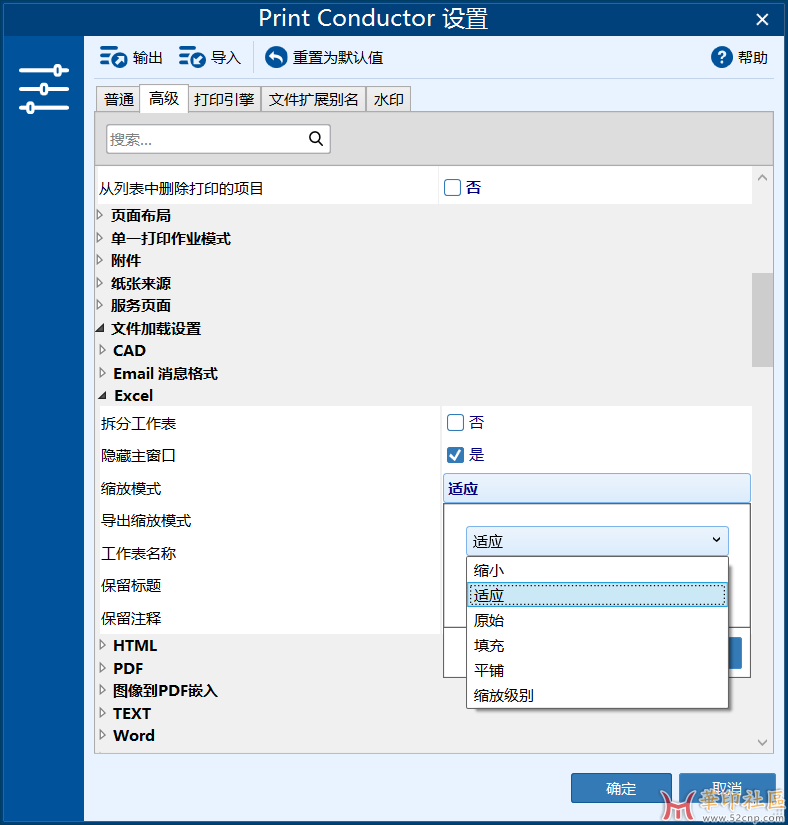Collapse the 文件加载设置 section
The image size is (788, 825).
point(100,328)
